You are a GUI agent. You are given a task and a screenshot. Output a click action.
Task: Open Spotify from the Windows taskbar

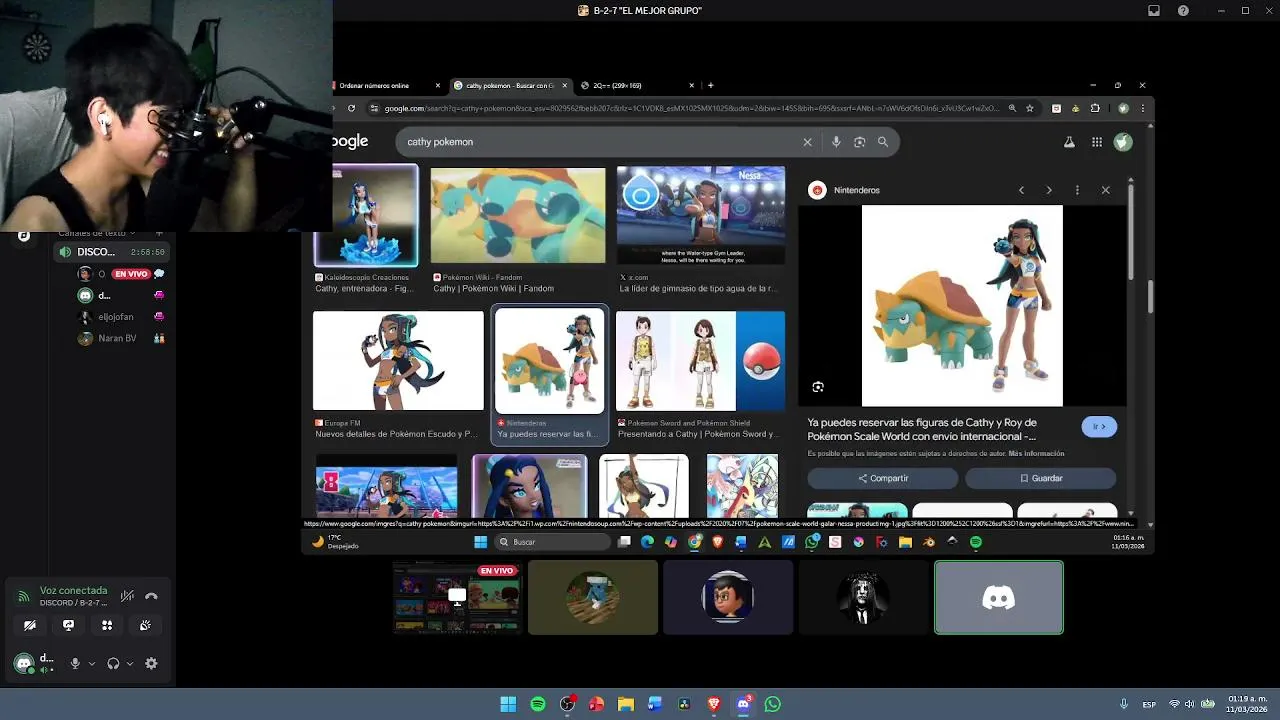pyautogui.click(x=538, y=704)
